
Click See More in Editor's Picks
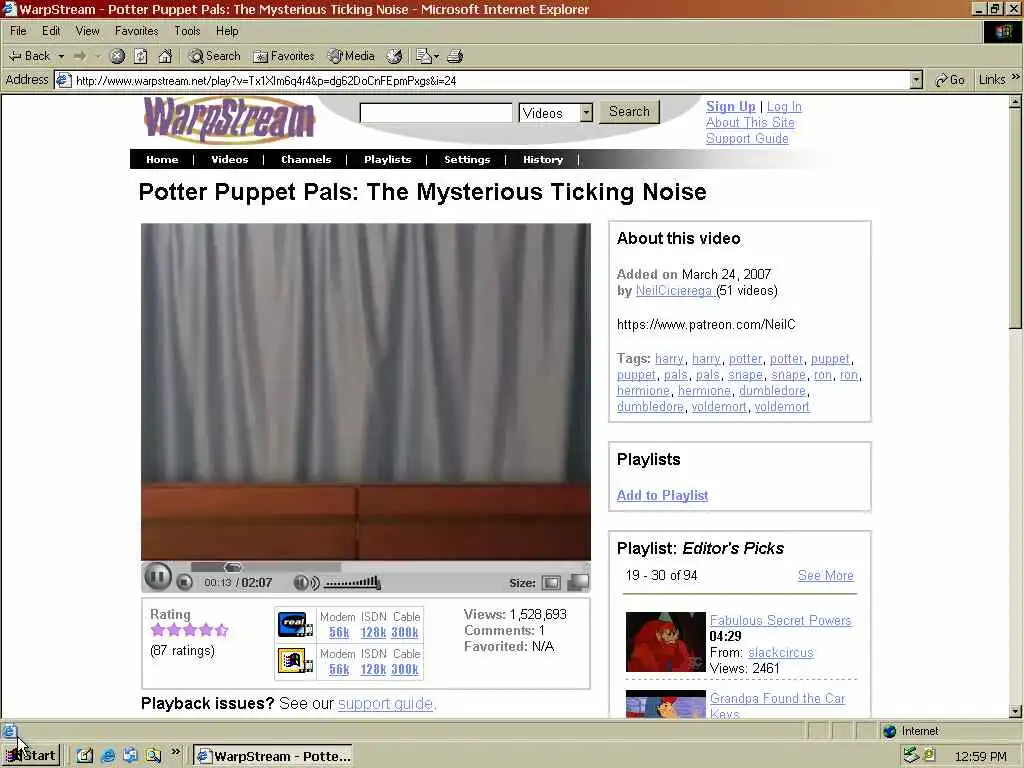(x=825, y=575)
